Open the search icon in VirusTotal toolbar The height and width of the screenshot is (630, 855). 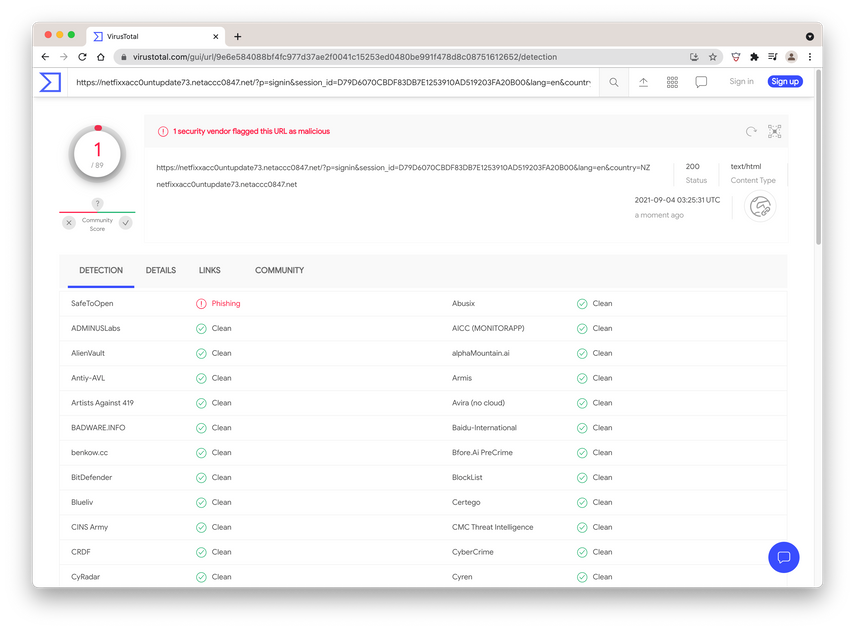pyautogui.click(x=613, y=82)
